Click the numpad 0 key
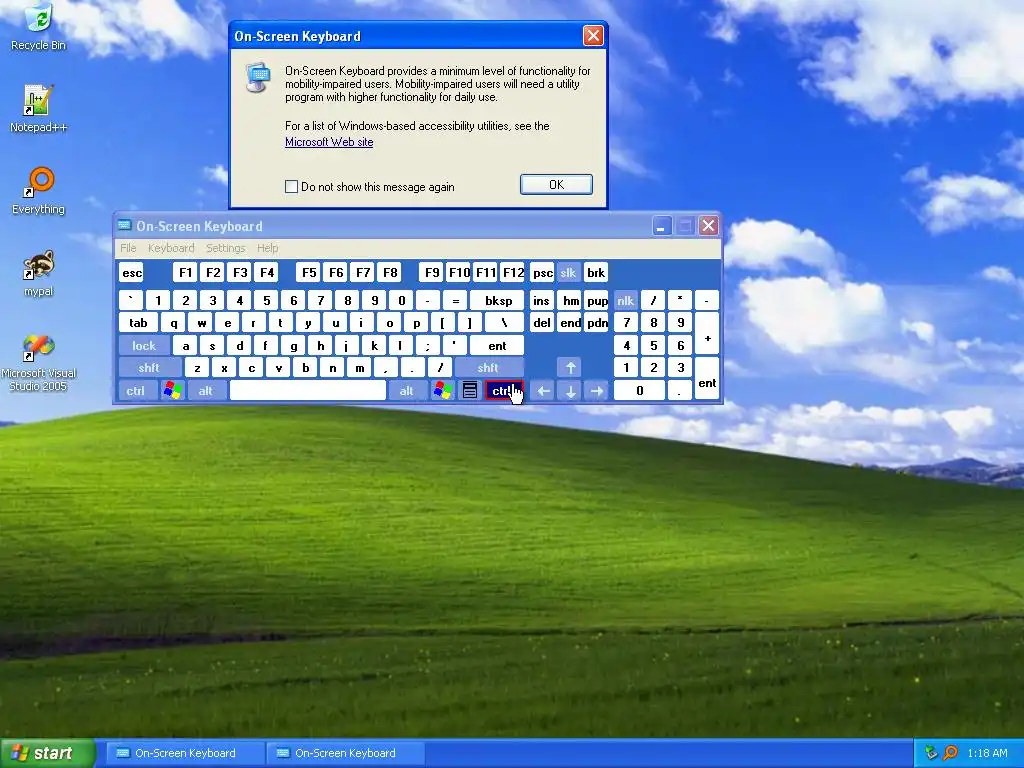 point(639,391)
